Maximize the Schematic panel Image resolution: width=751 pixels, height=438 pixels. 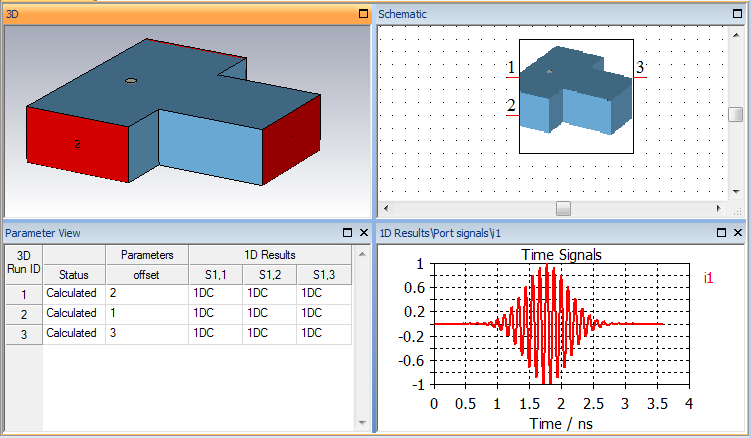tap(738, 14)
